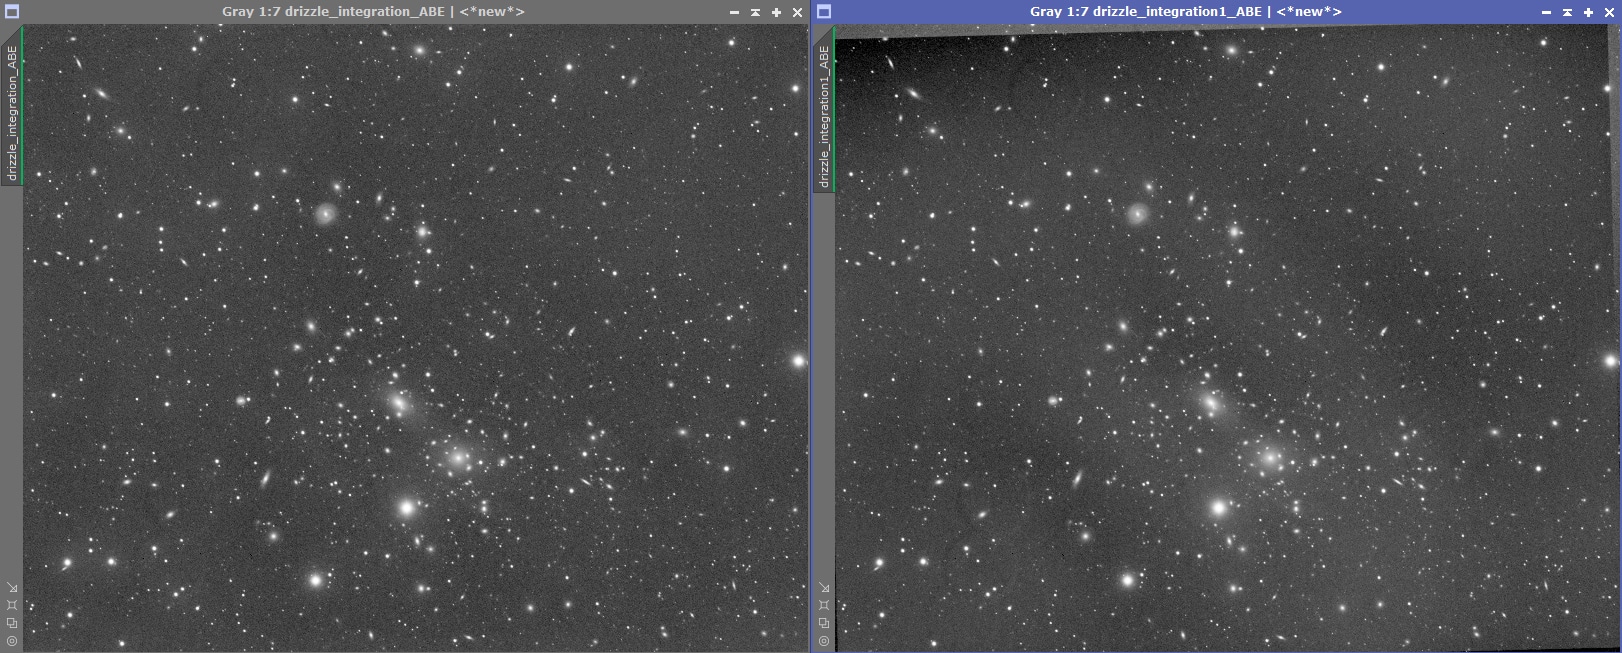Minimize the drizzle_integration_ABE image window

[x=734, y=12]
